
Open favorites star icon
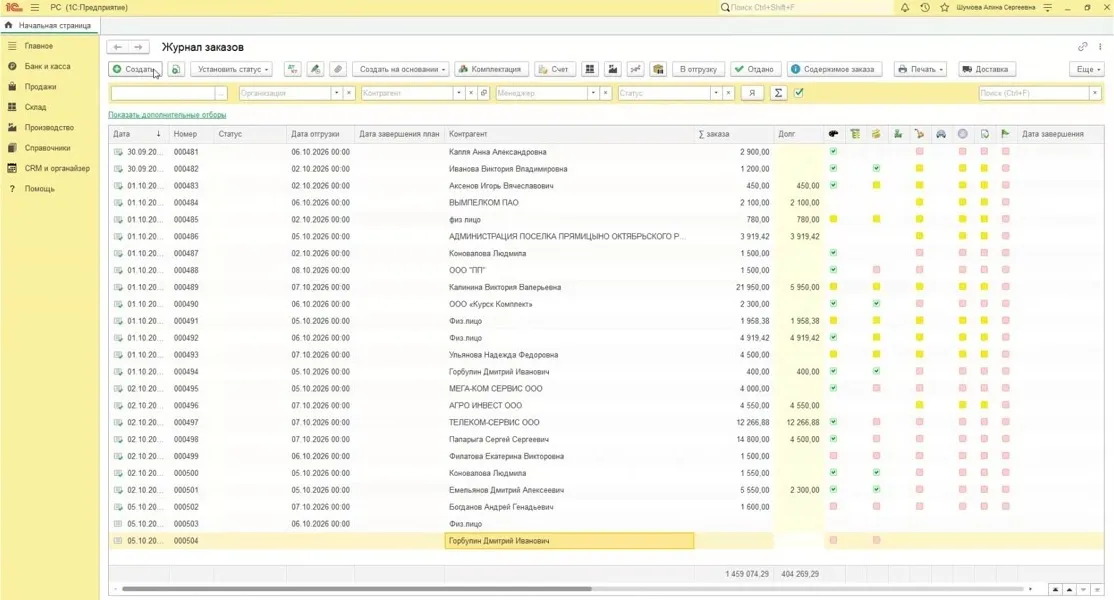click(x=944, y=8)
